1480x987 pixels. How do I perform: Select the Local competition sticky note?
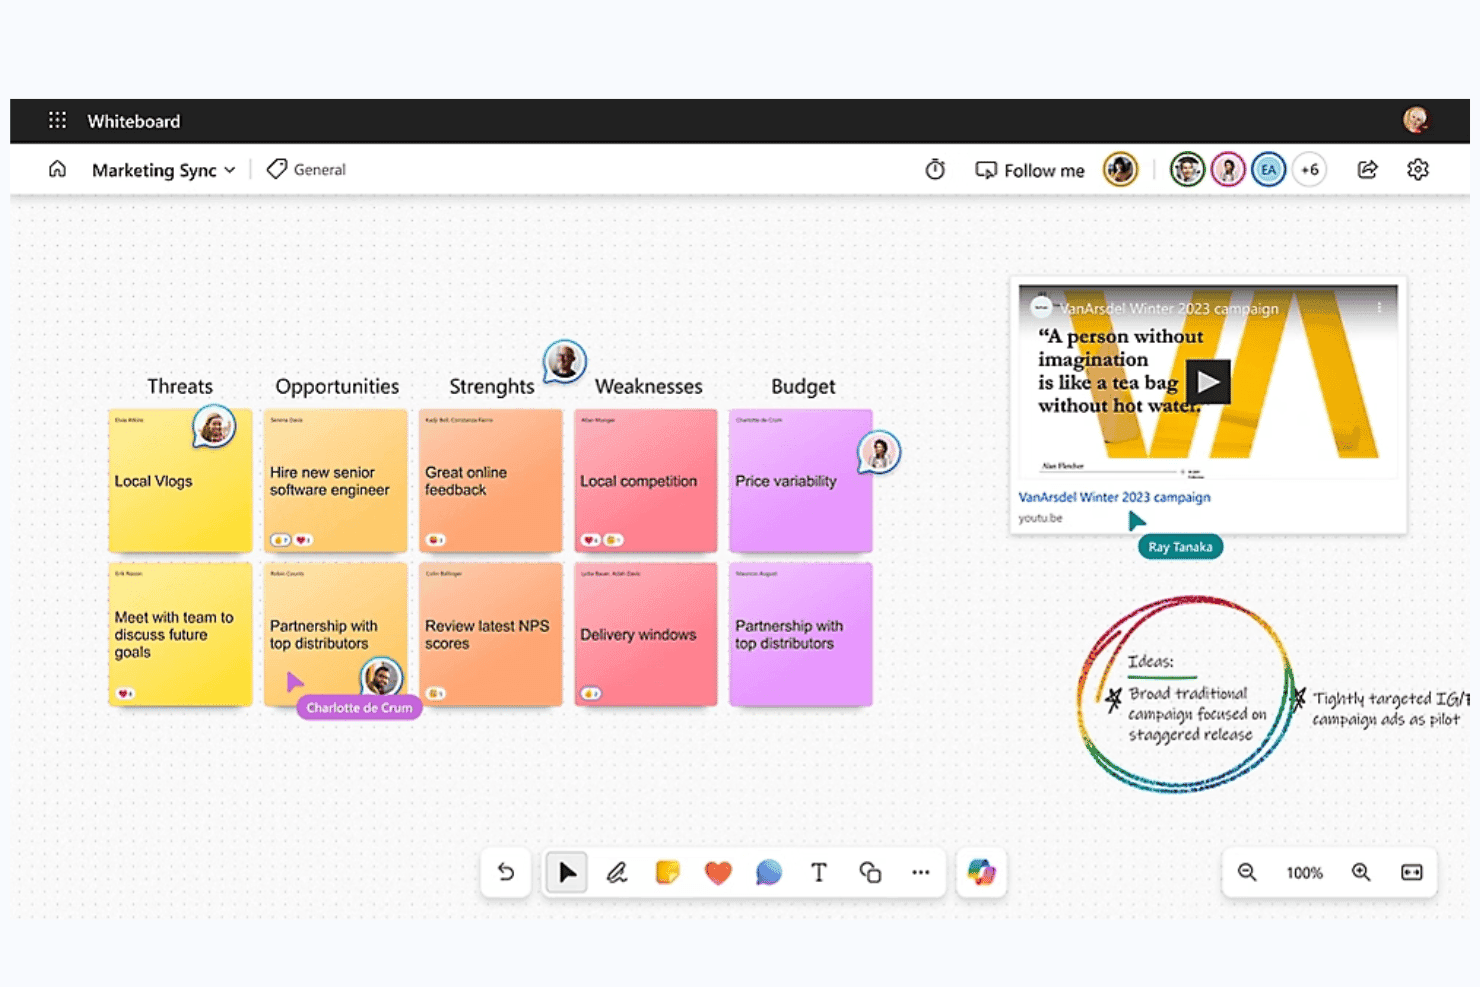point(646,480)
